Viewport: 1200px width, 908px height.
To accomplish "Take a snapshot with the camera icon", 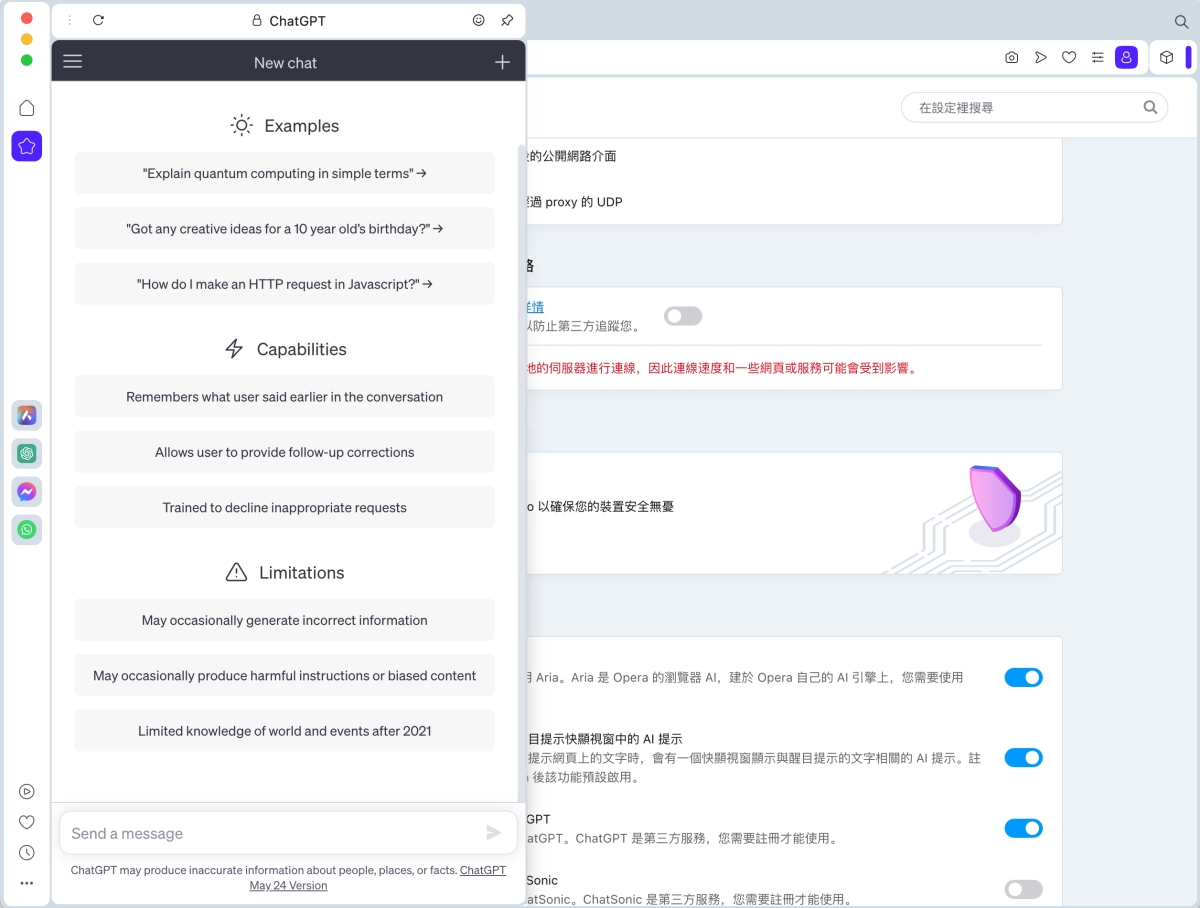I will click(1012, 58).
